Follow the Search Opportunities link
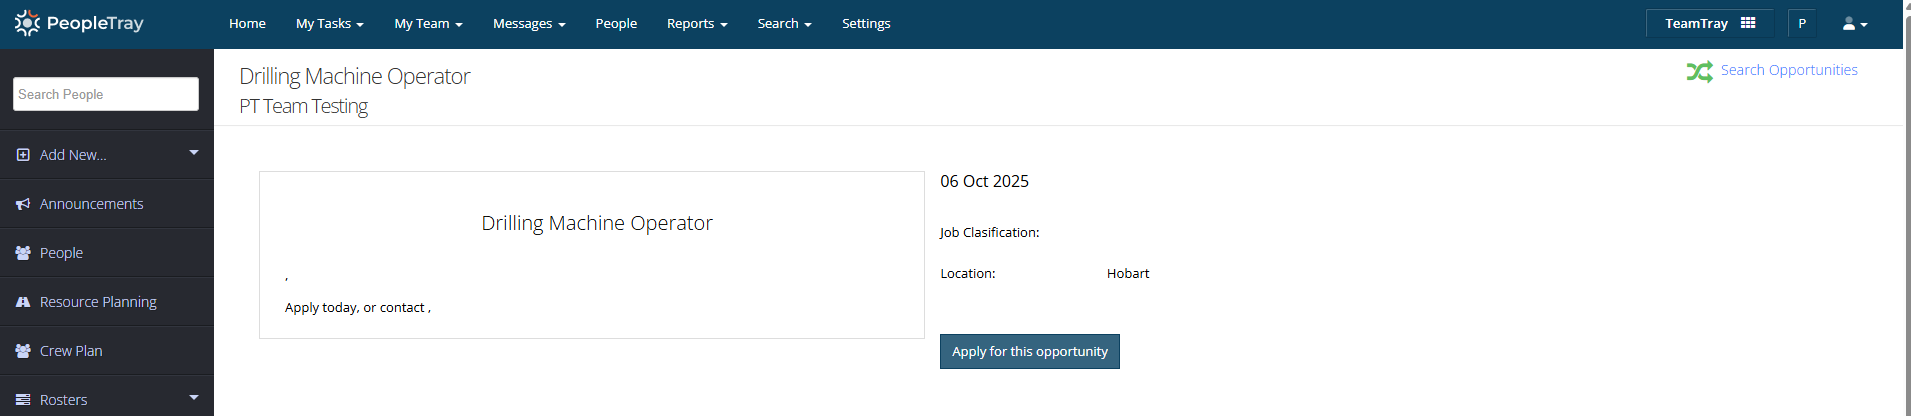 1788,70
